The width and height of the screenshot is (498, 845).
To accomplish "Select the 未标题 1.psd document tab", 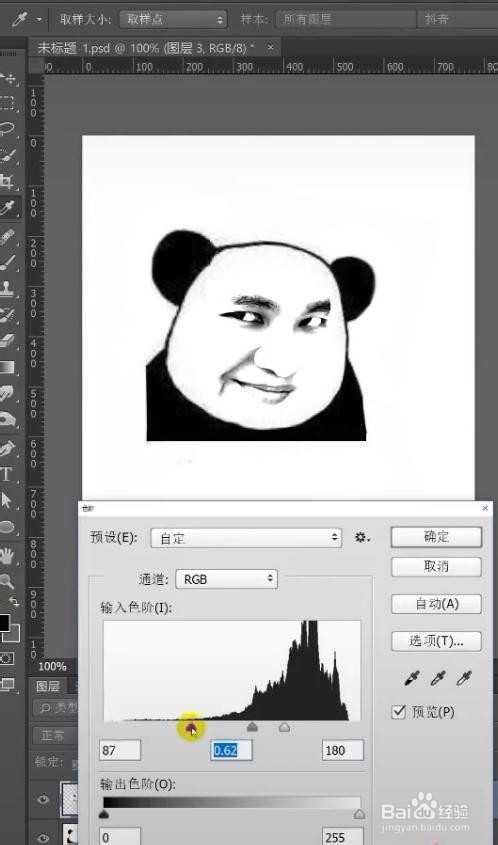I will click(146, 48).
